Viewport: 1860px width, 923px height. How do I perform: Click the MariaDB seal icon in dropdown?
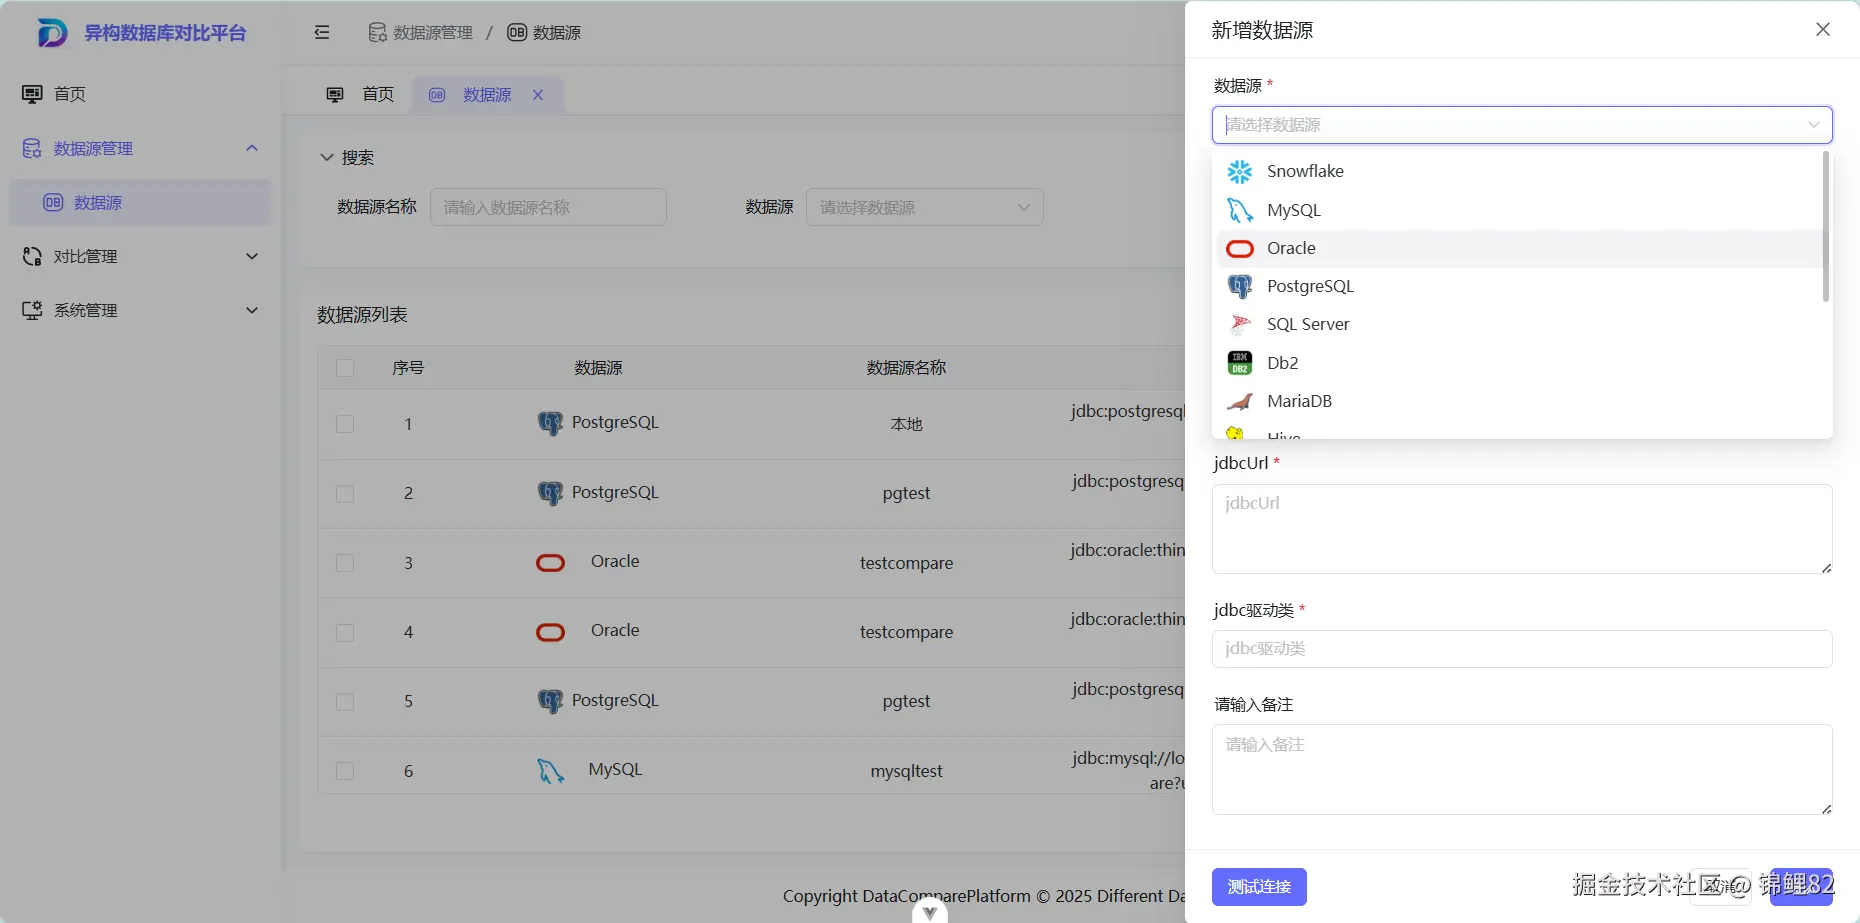pos(1240,402)
